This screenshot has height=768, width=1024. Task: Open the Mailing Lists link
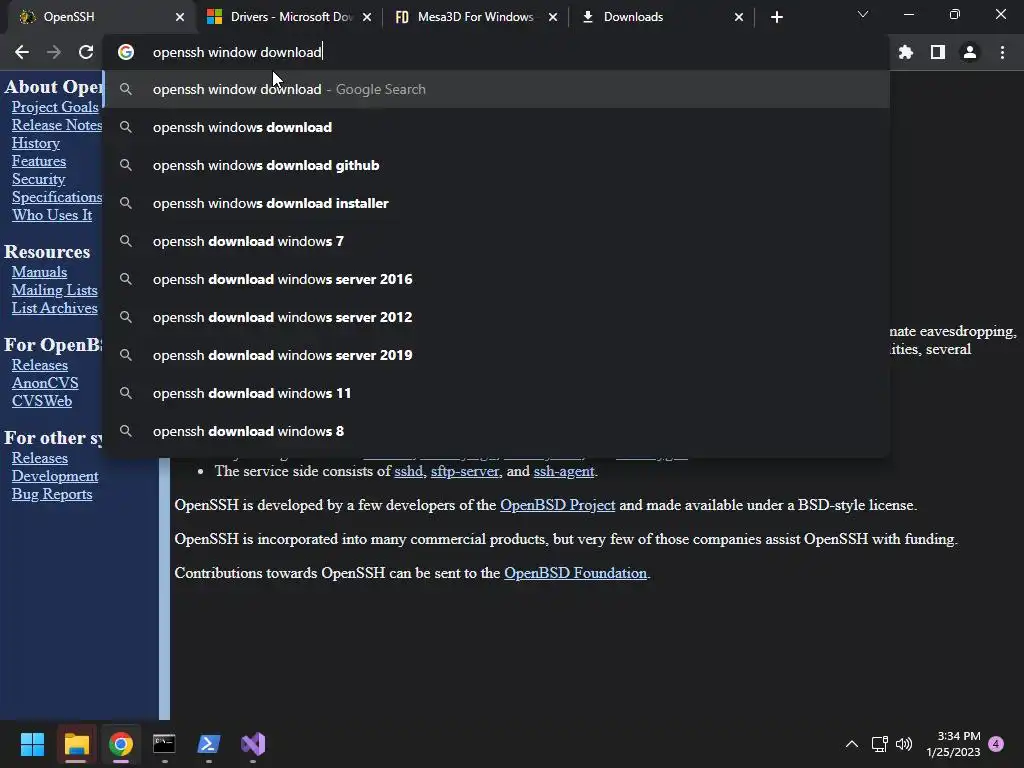[54, 290]
